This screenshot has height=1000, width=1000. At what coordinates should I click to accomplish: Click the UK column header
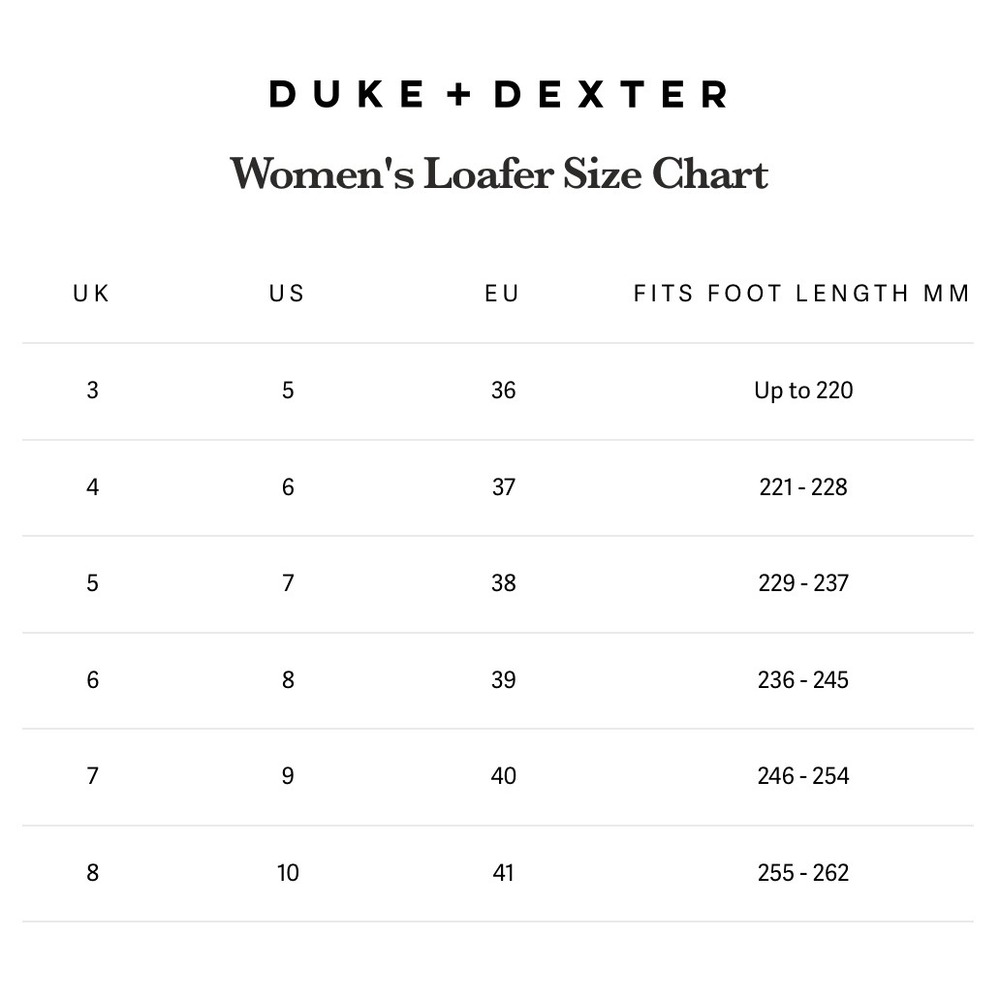[x=92, y=293]
